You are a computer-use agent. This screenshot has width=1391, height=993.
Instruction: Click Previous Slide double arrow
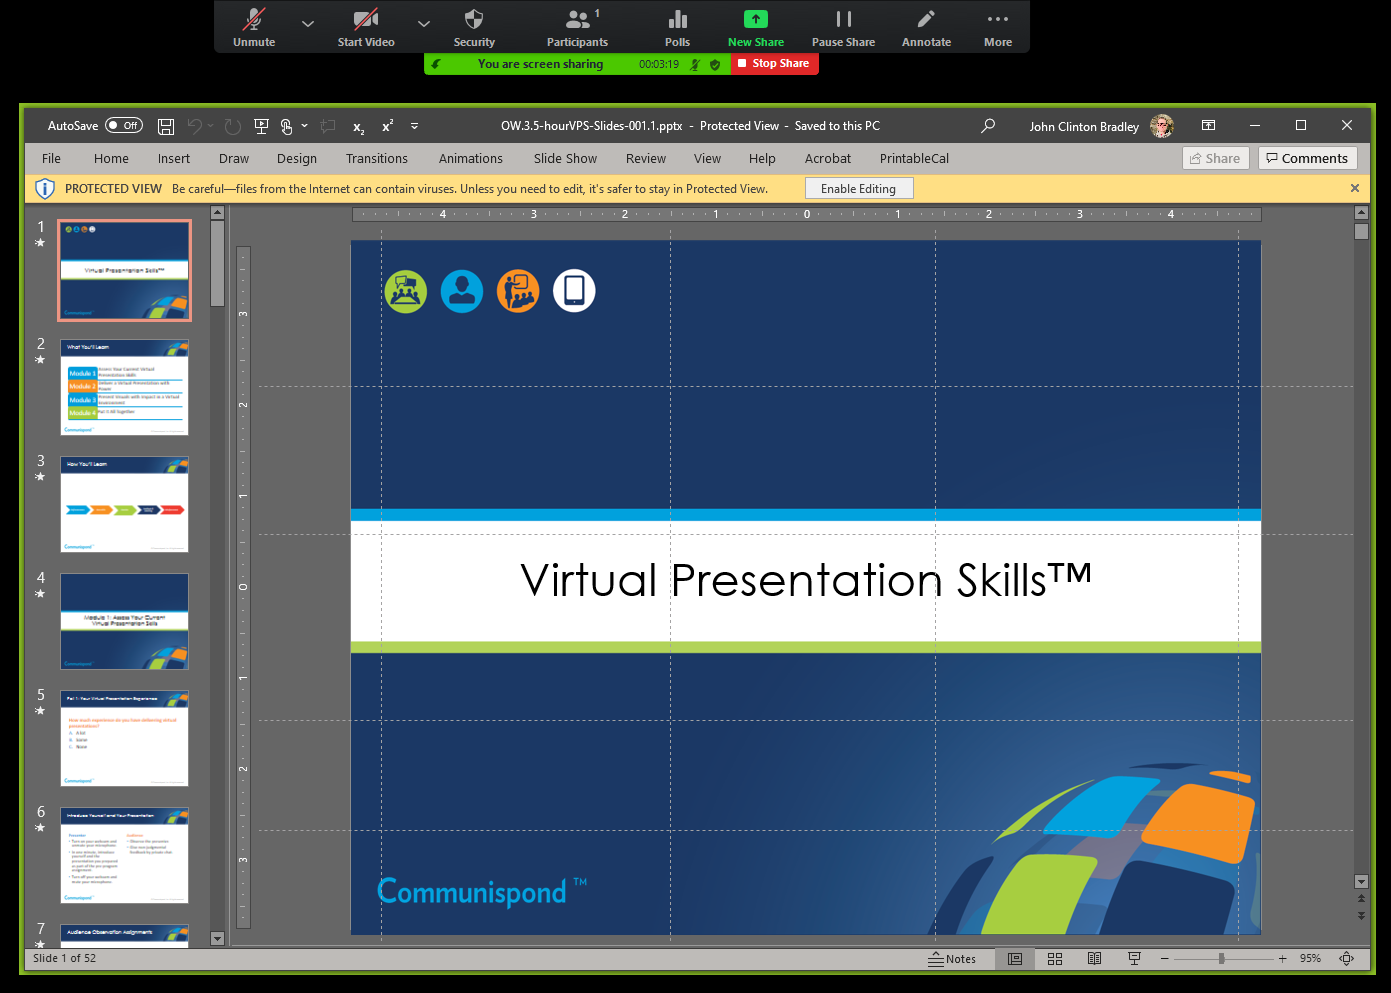(1361, 899)
